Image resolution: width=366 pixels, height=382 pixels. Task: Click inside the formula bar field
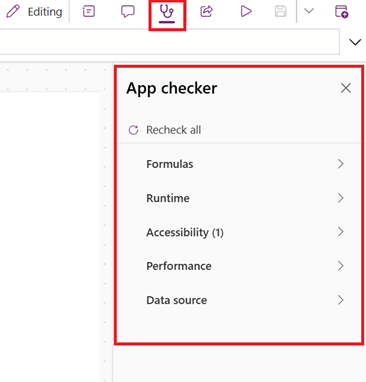[170, 42]
